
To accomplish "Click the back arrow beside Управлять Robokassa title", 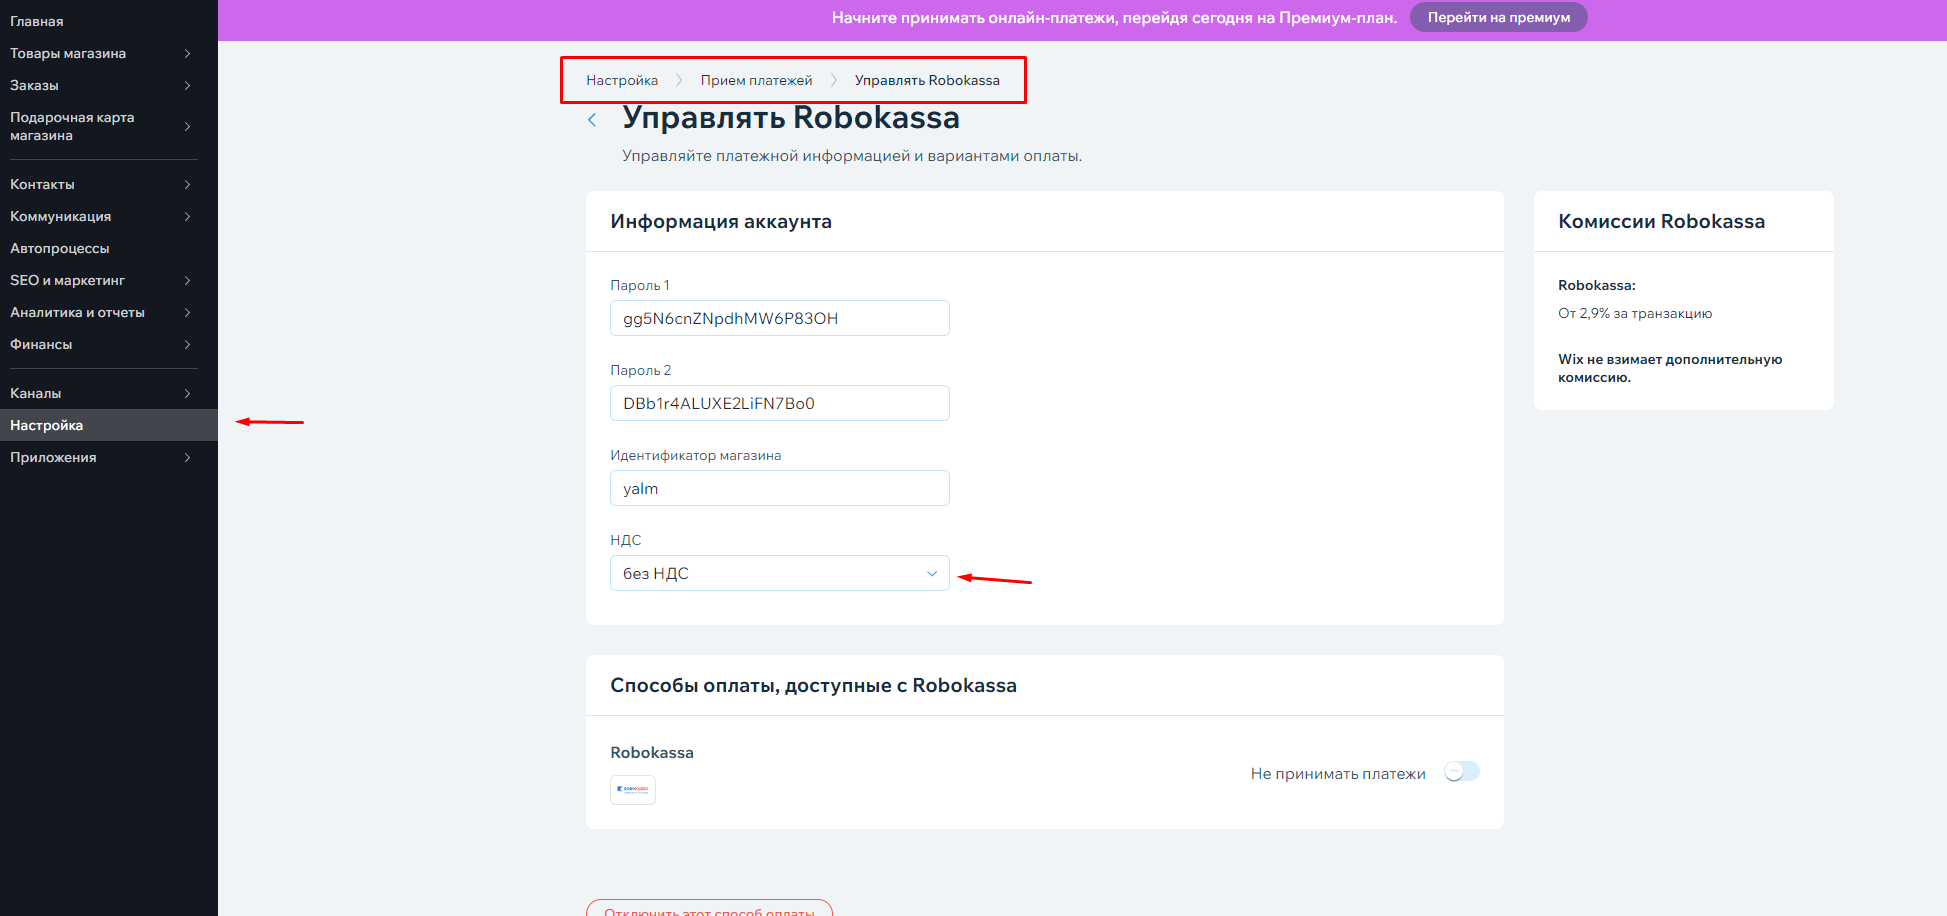I will pyautogui.click(x=592, y=120).
